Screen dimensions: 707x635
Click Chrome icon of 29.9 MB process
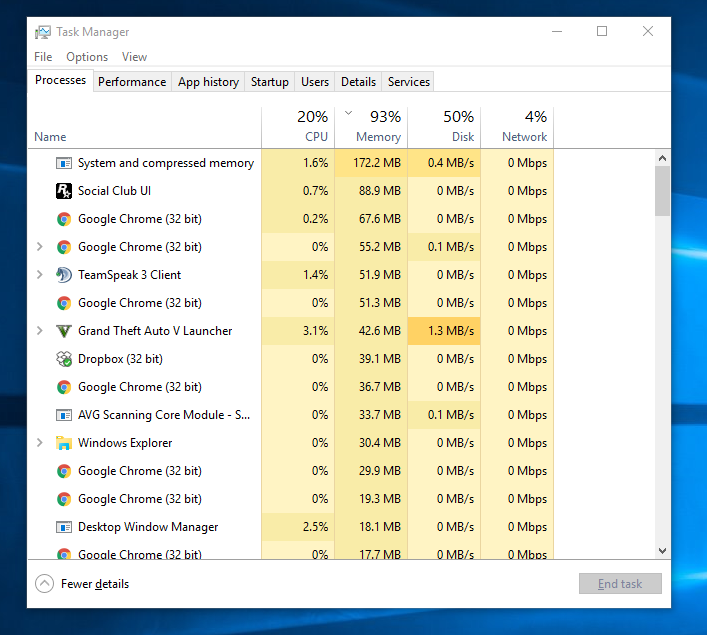[64, 471]
